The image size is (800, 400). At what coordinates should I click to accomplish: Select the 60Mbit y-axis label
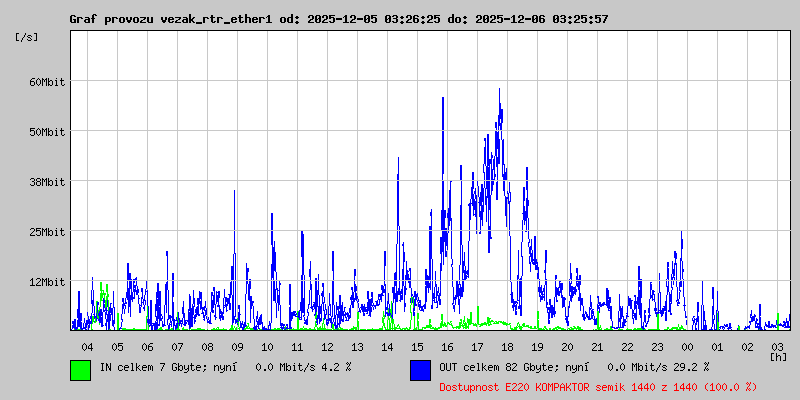(x=47, y=81)
